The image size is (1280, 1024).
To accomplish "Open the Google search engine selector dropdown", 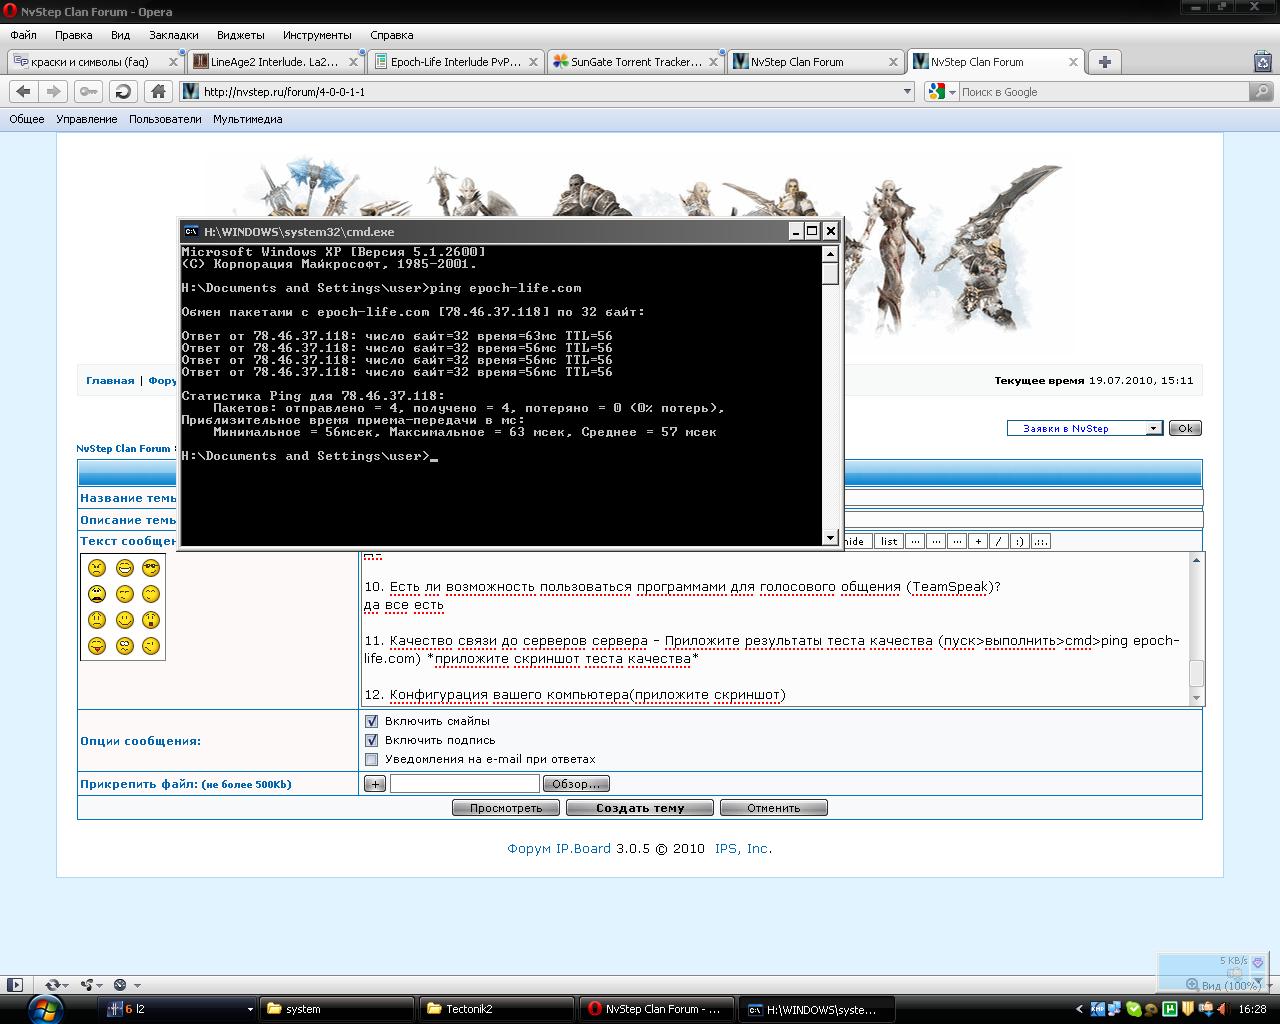I will click(x=952, y=92).
